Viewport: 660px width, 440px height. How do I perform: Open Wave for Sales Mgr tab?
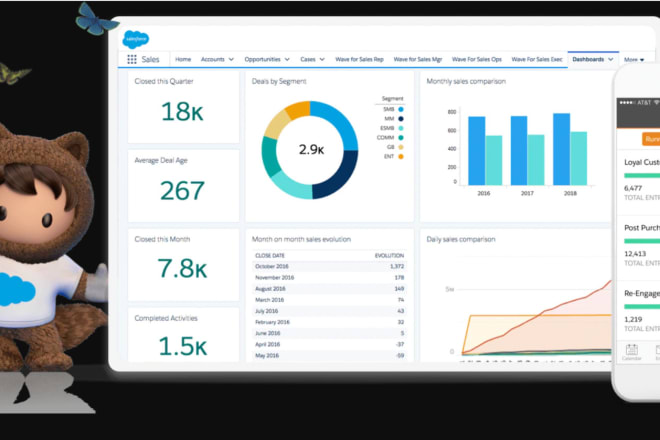[x=418, y=59]
